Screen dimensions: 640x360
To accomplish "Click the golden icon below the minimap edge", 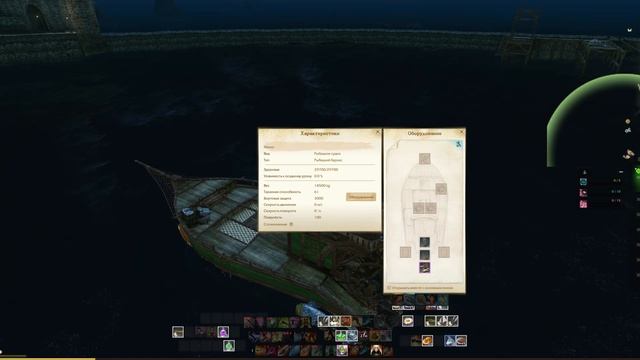I will pos(629,155).
